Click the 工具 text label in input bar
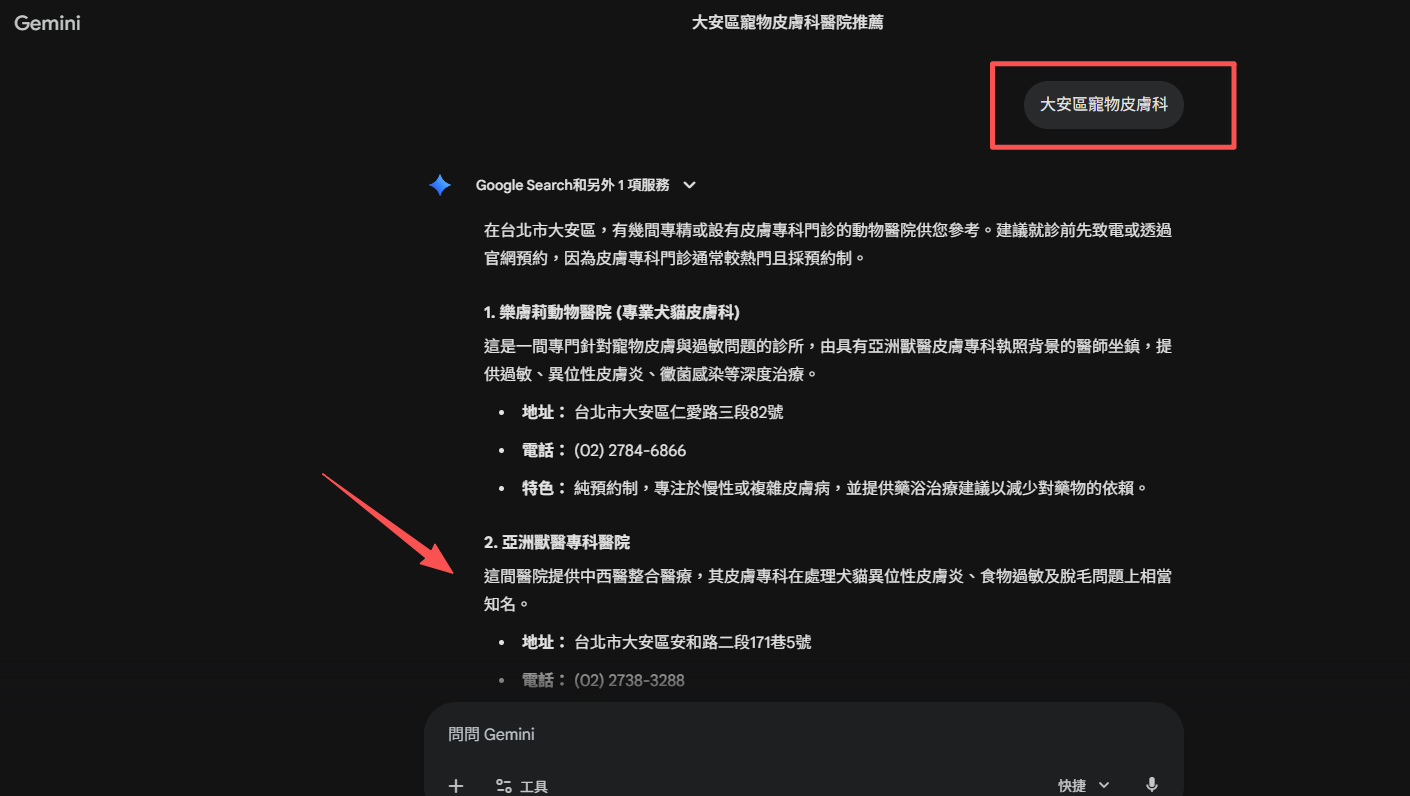The width and height of the screenshot is (1410, 796). pos(534,787)
